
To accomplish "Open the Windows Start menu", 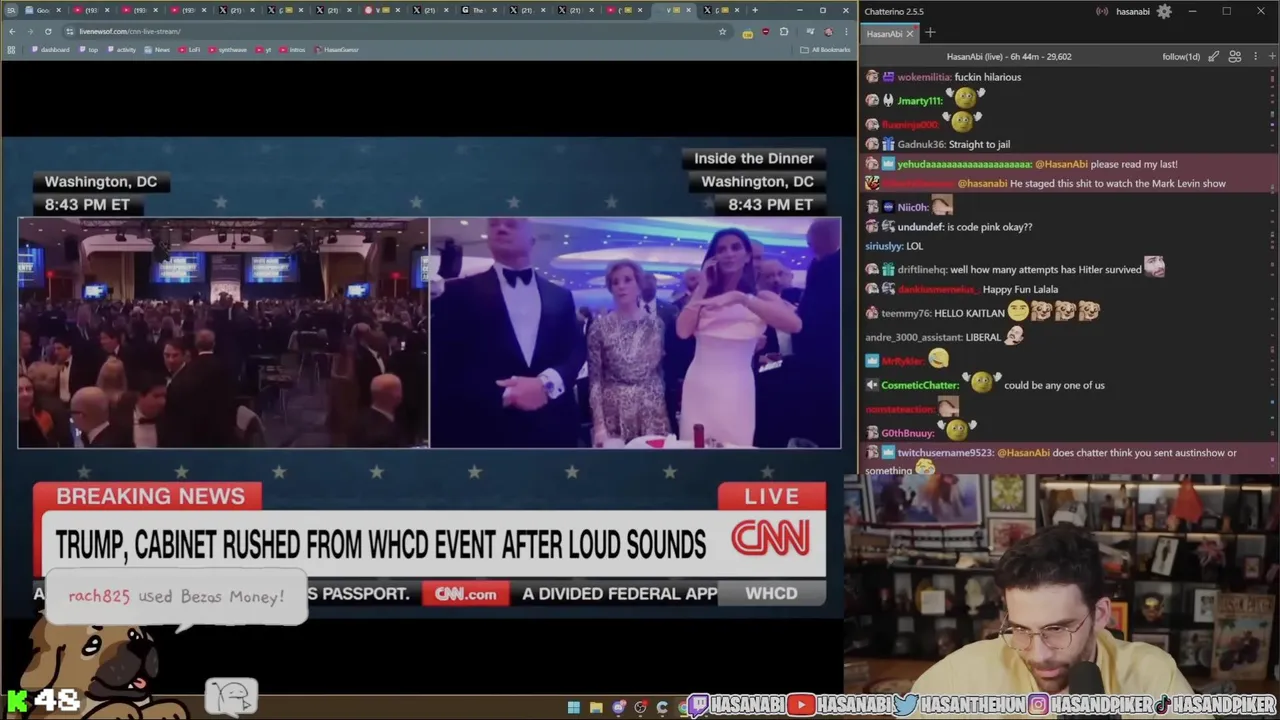I will coord(574,708).
